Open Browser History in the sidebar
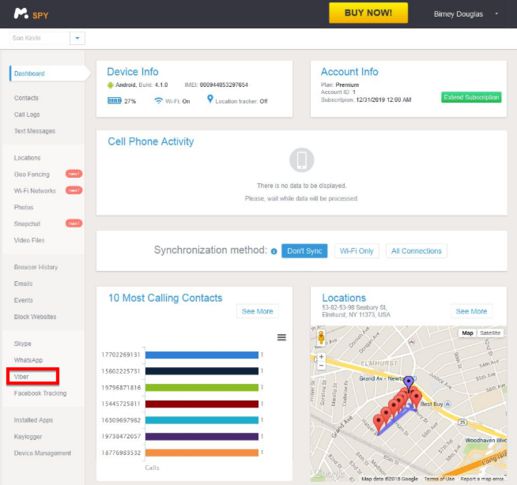Screen dimensions: 517x485 pos(36,267)
